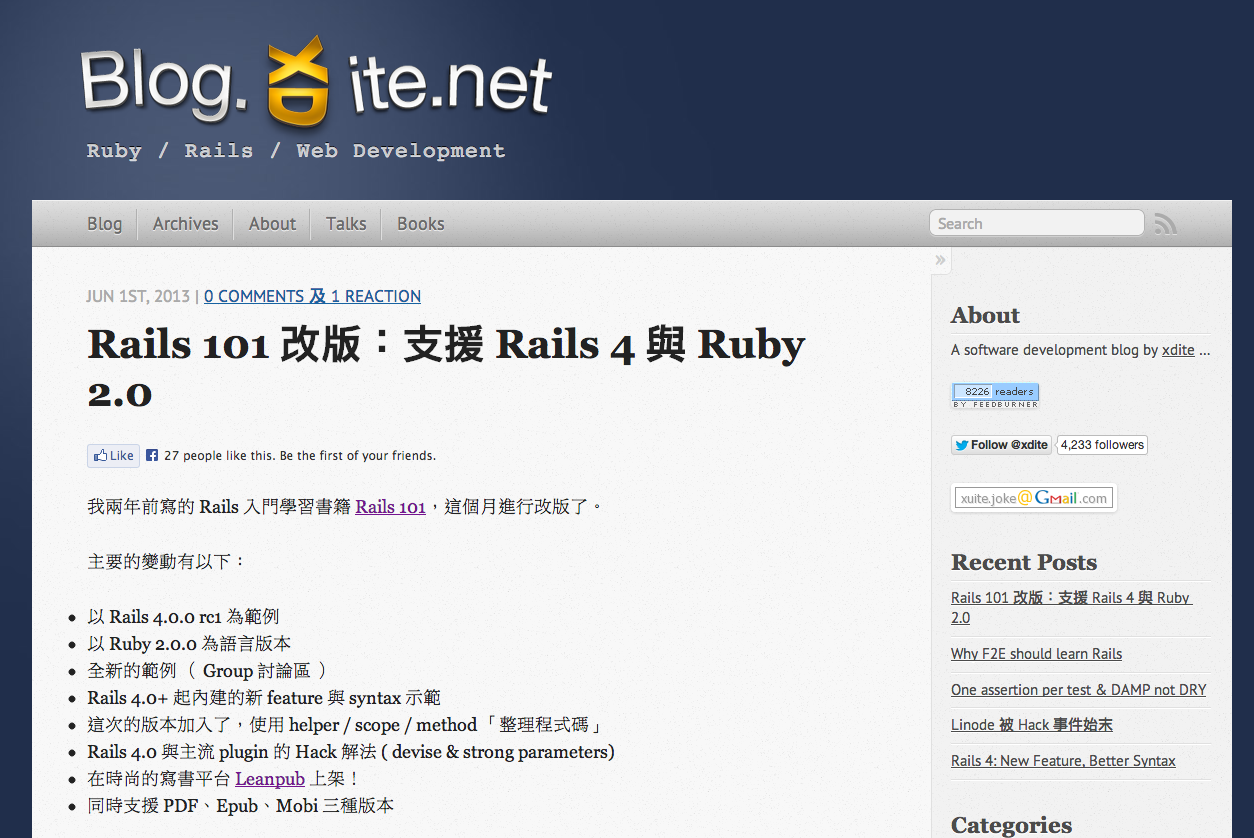Open the Blog navigation item
Screen dimensions: 1254x838
pyautogui.click(x=104, y=224)
